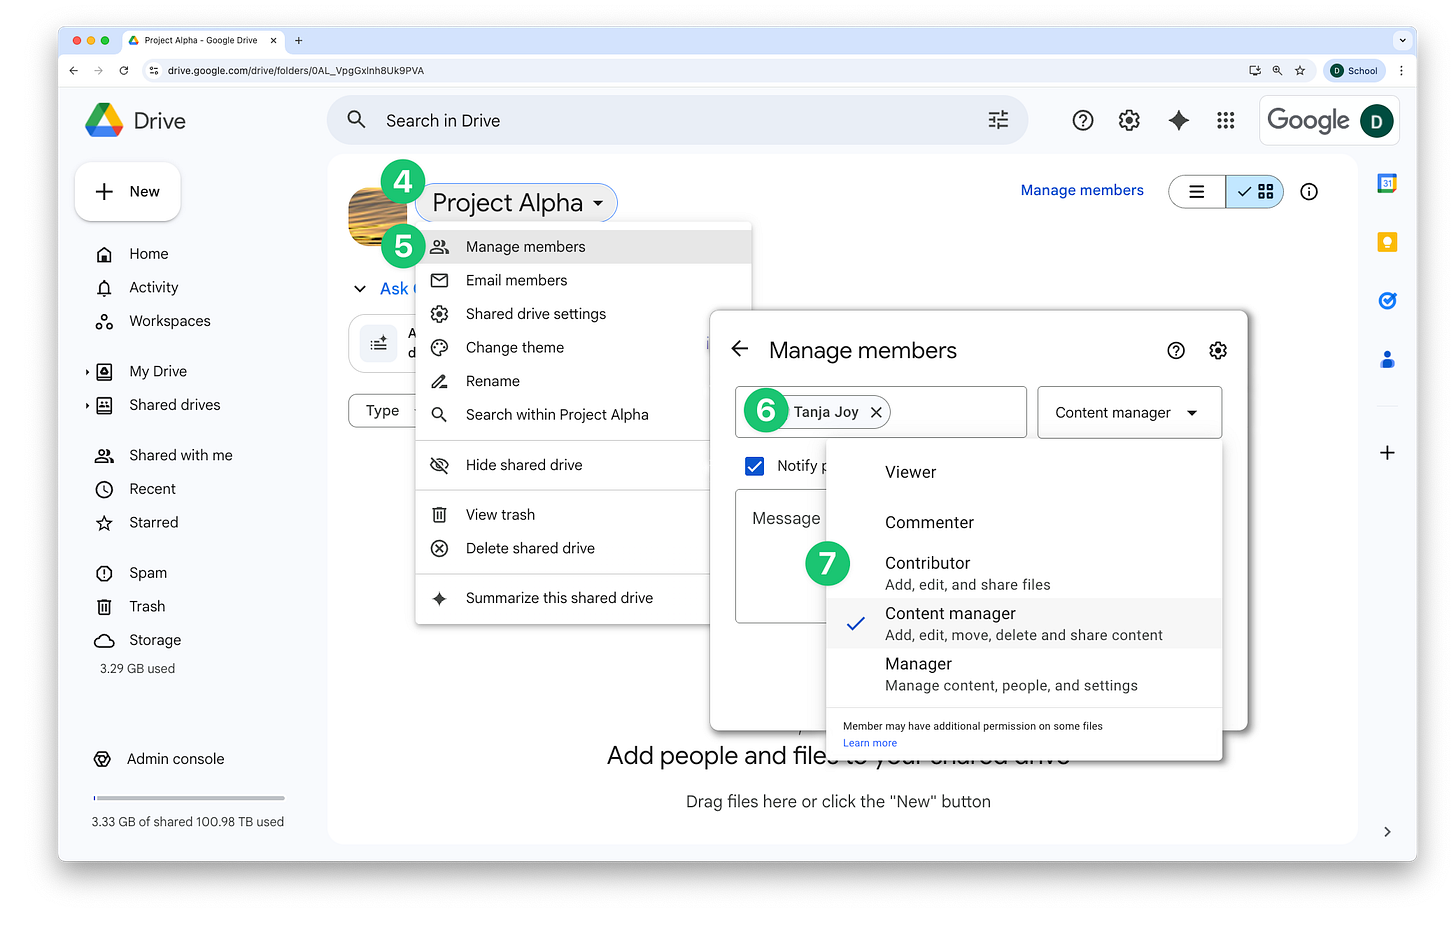Open the Learn more link
The height and width of the screenshot is (929, 1456).
(x=870, y=743)
